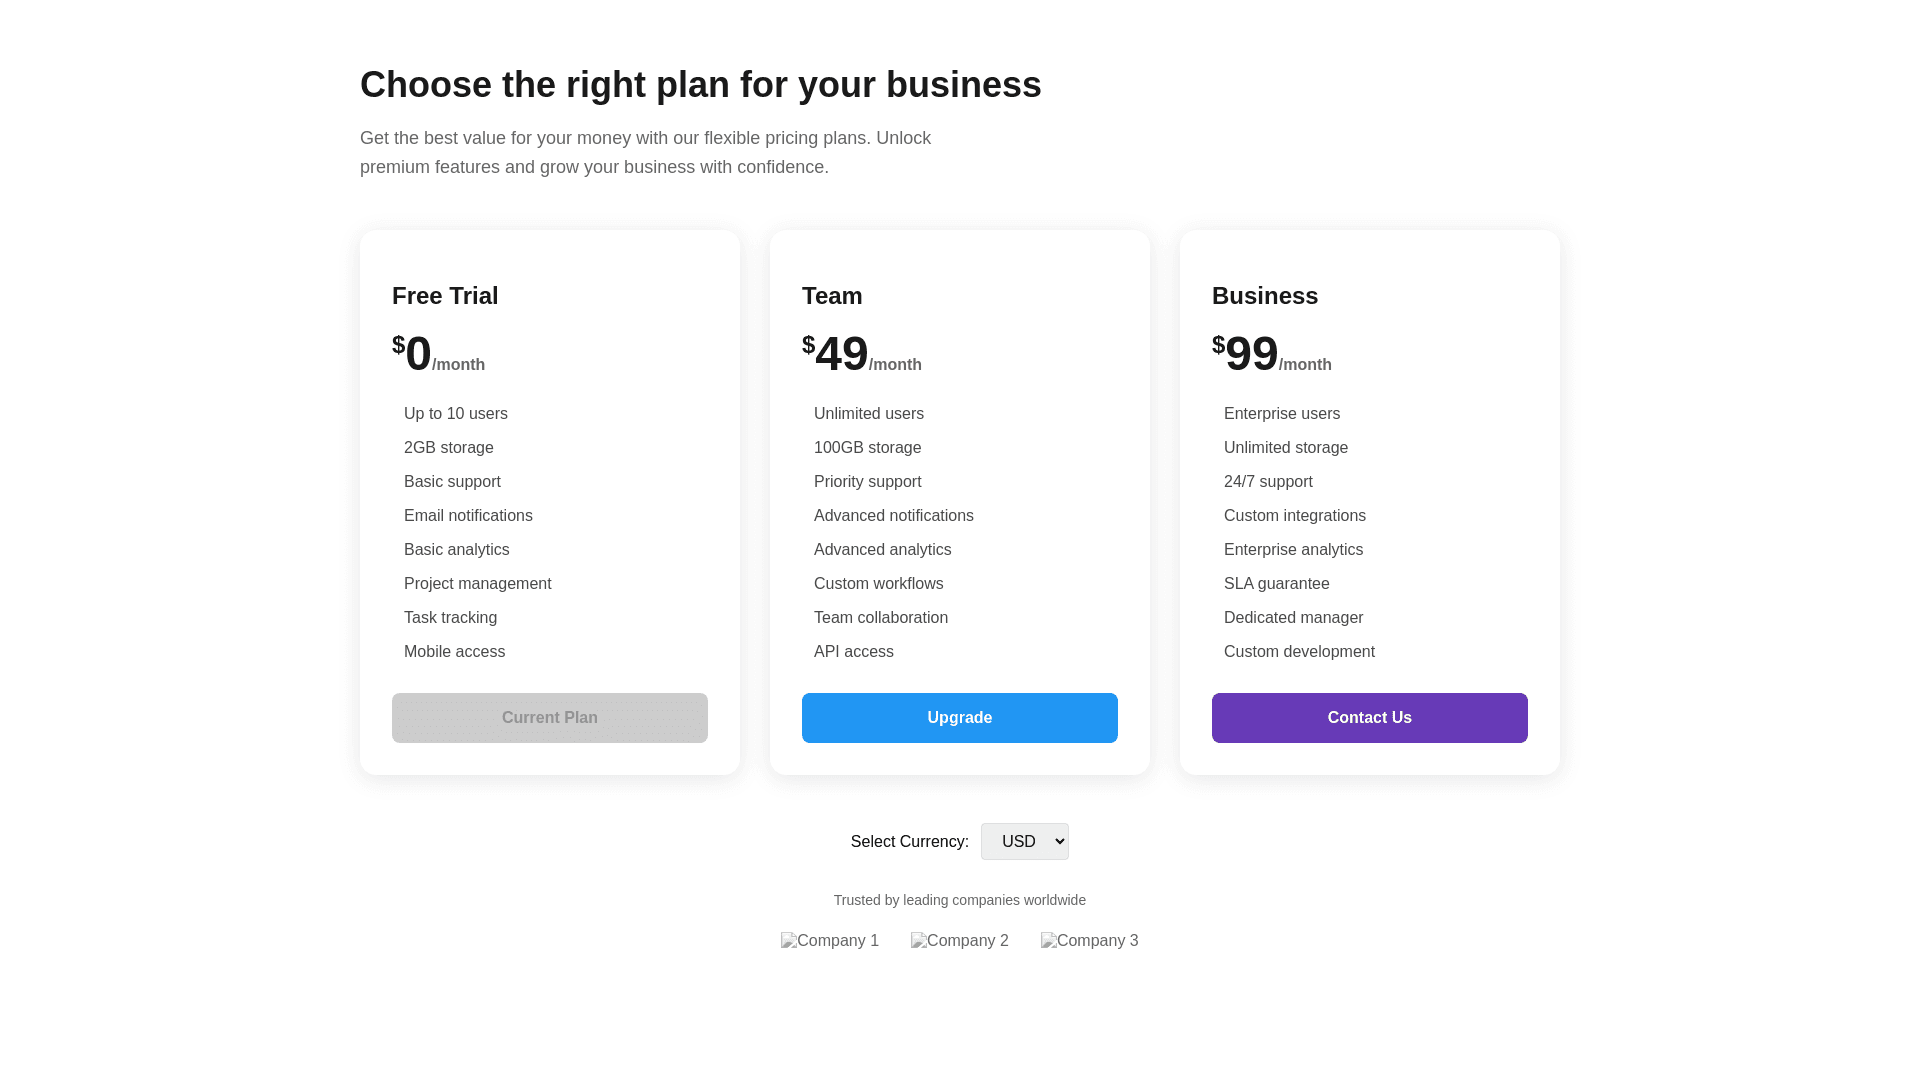Viewport: 1920px width, 1080px height.
Task: Click the Company 1 logo image
Action: click(x=830, y=941)
